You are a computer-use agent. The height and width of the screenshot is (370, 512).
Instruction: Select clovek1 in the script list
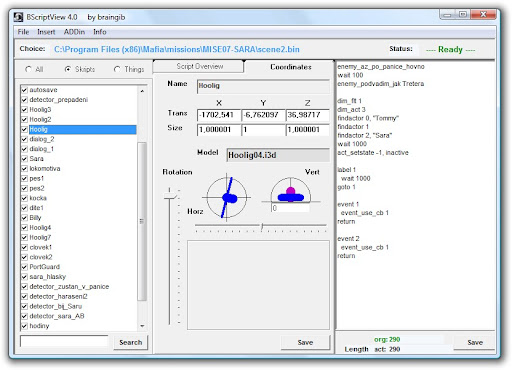(x=40, y=247)
